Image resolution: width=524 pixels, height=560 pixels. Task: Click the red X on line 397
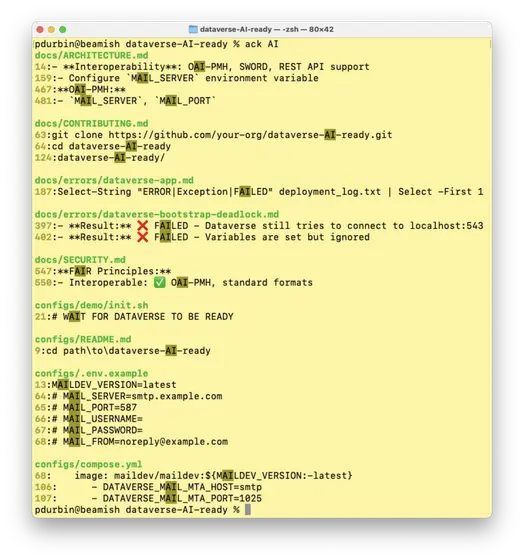143,226
